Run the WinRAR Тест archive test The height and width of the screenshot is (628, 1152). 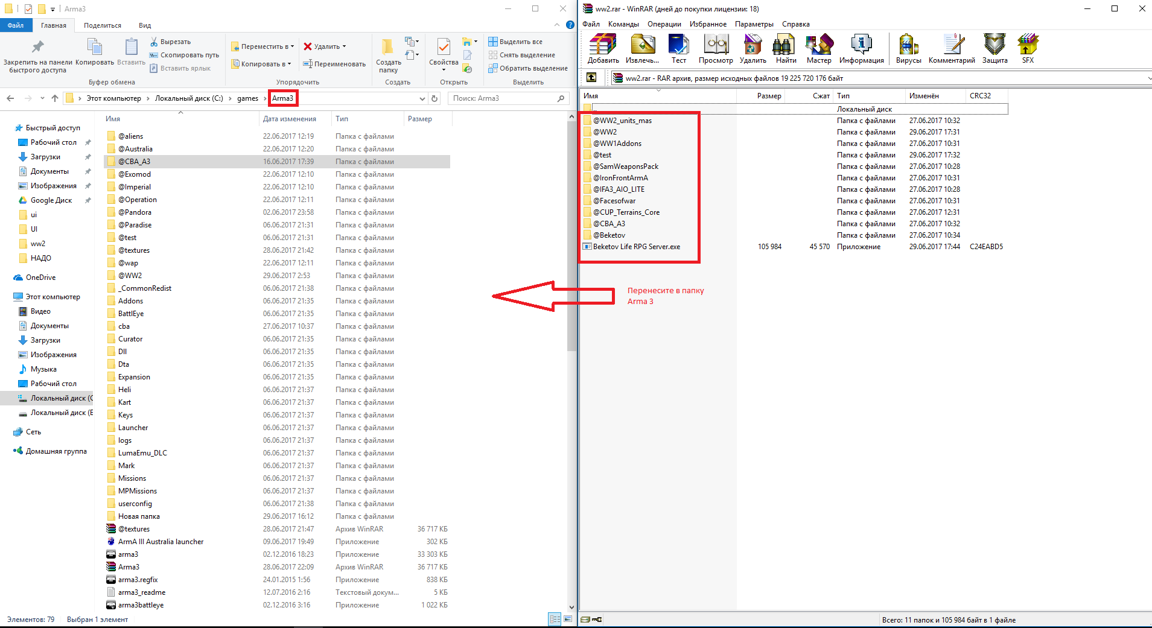point(679,48)
